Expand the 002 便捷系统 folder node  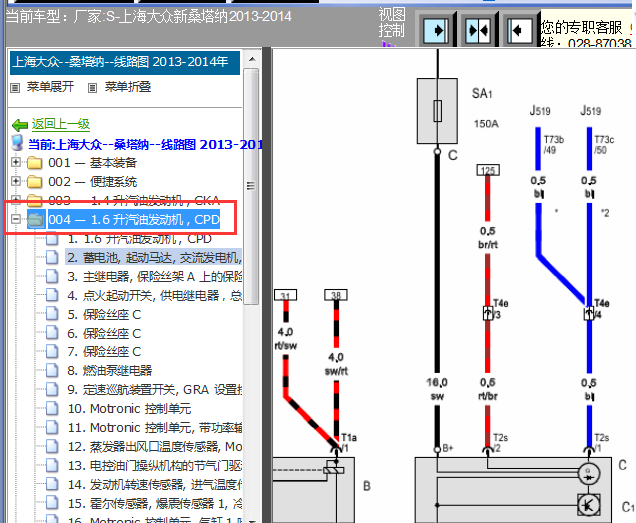pos(16,181)
